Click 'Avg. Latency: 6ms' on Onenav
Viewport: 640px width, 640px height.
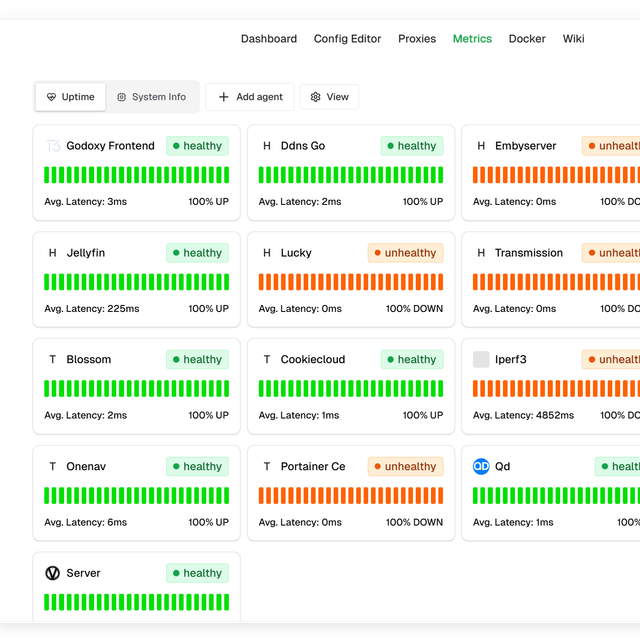pos(86,522)
